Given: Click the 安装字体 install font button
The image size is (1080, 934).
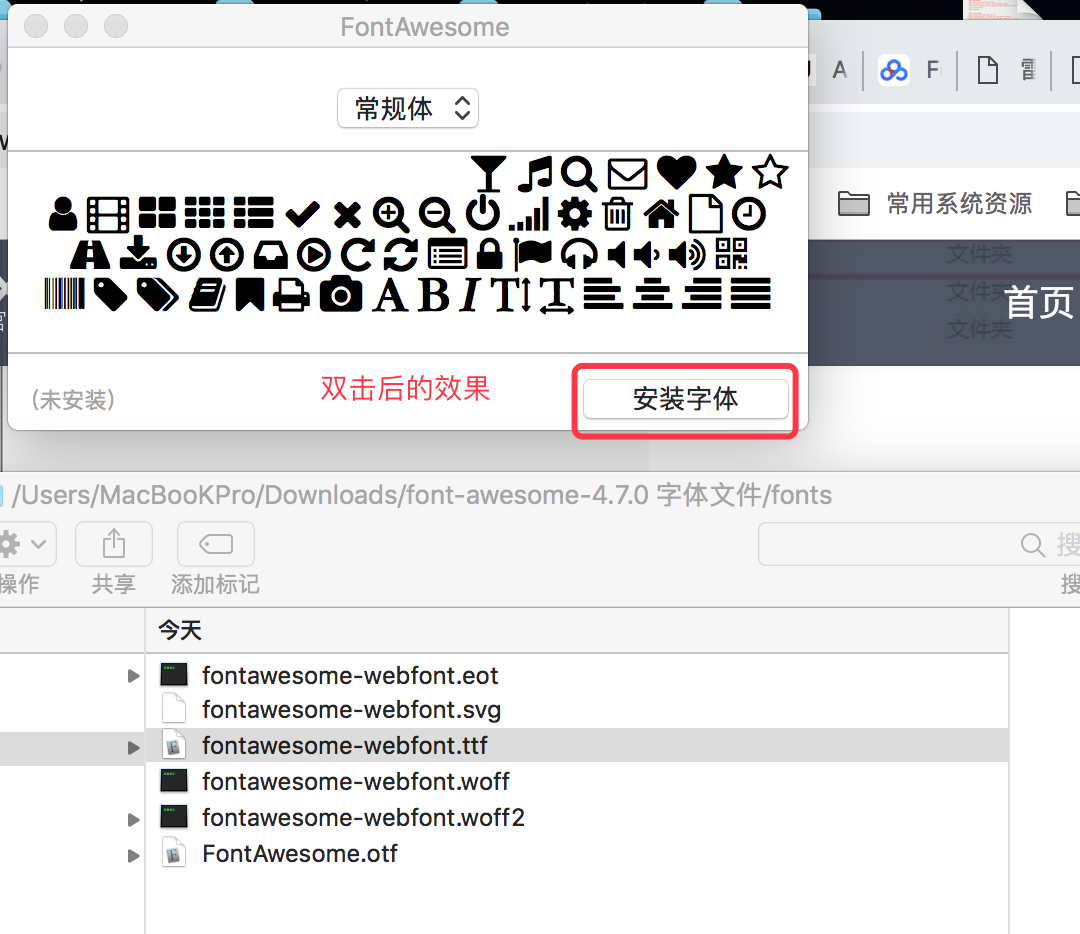Looking at the screenshot, I should point(685,399).
